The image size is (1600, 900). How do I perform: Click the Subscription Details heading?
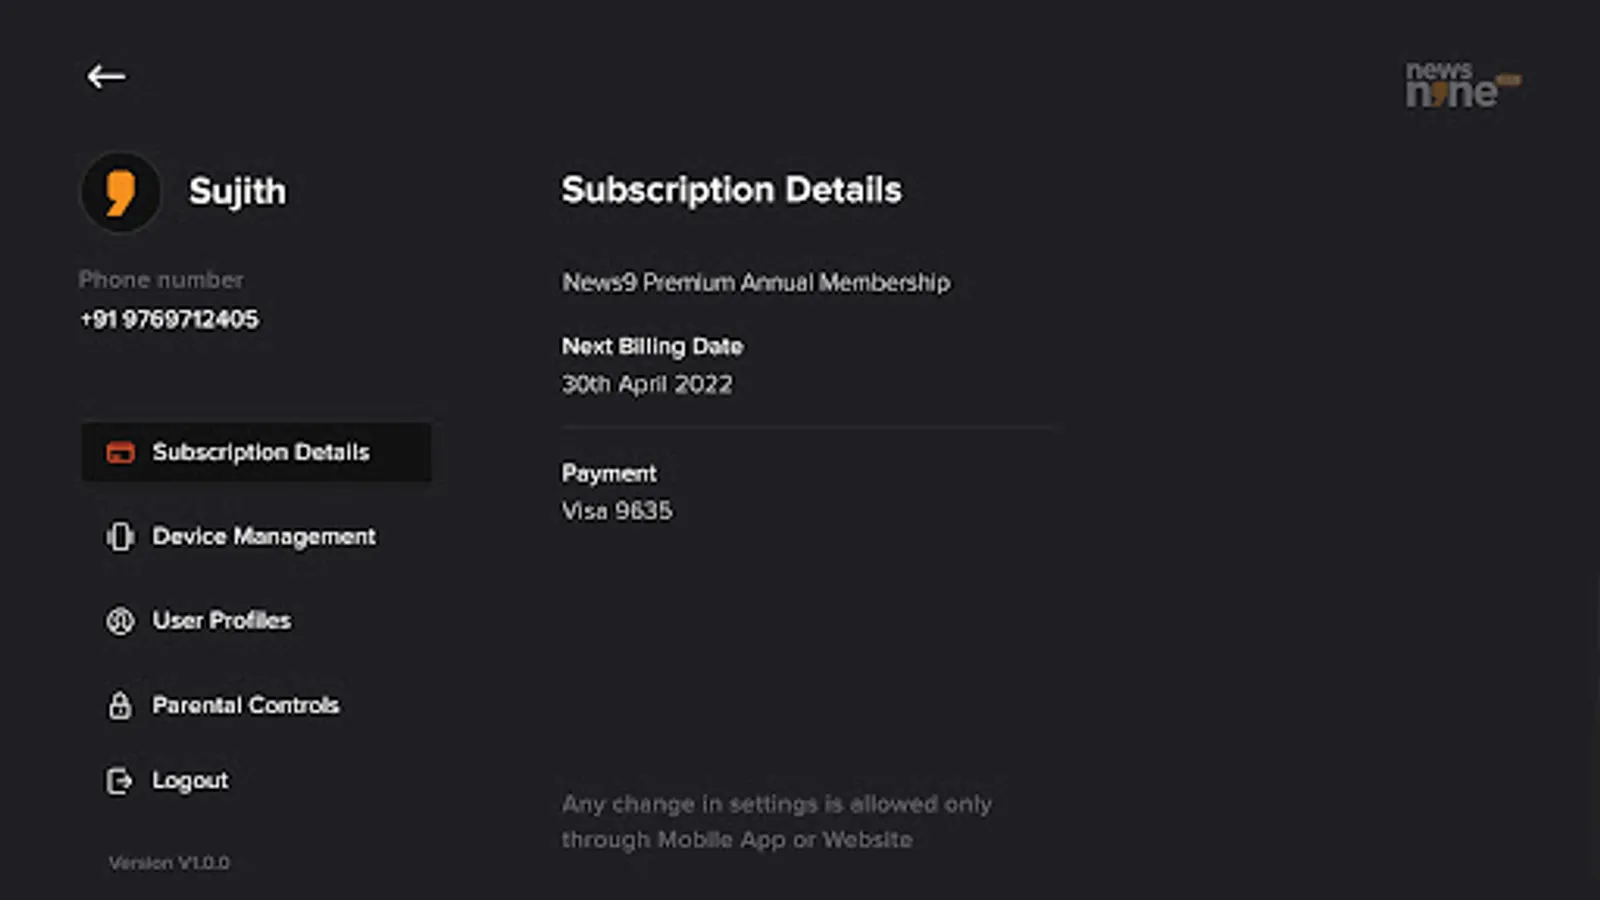point(731,190)
